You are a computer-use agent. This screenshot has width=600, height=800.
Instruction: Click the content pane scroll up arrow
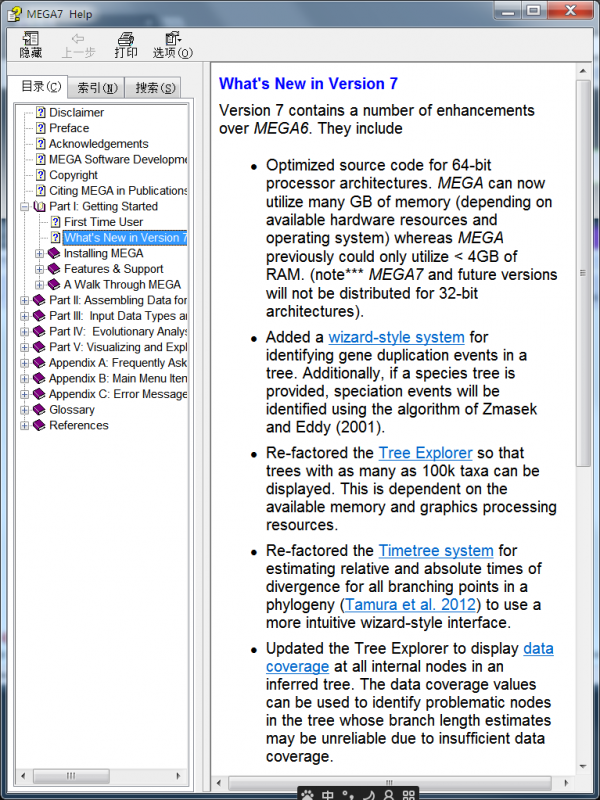click(583, 71)
